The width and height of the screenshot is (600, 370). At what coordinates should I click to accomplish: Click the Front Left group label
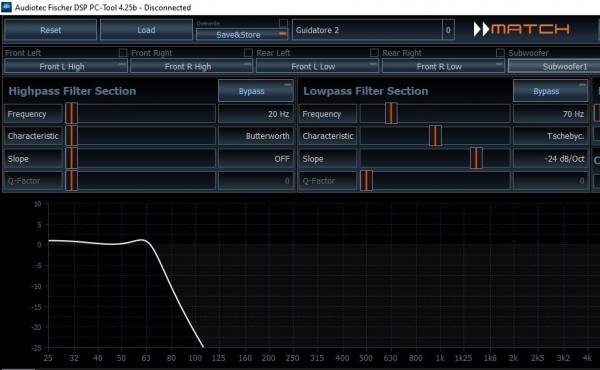point(23,53)
